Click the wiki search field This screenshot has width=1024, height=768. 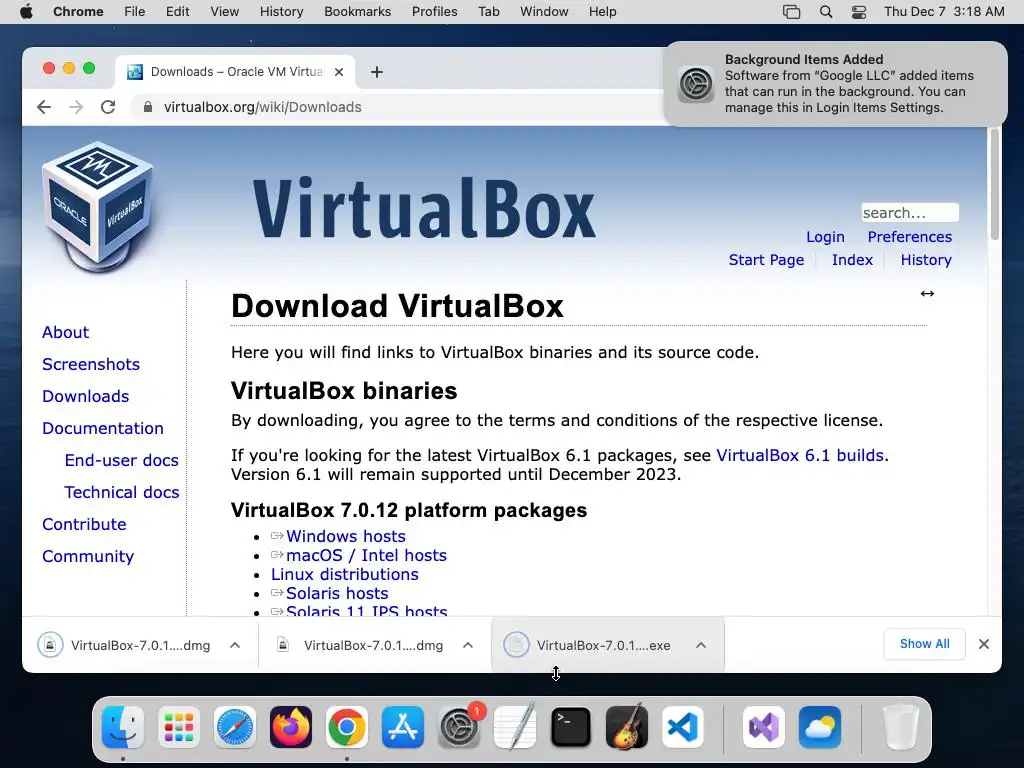tap(910, 213)
